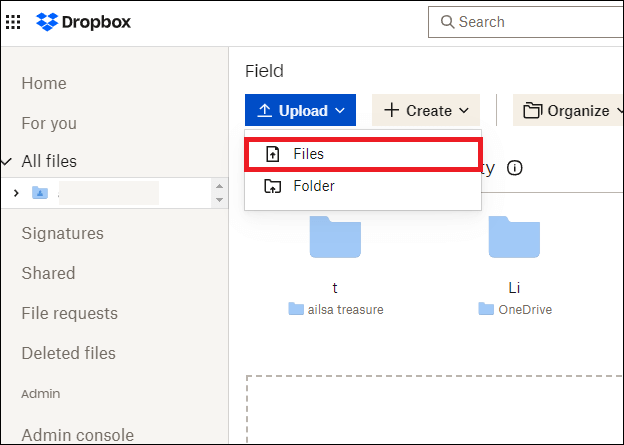Expand the sidebar folder tree arrow
Viewport: 624px width, 445px height.
tap(16, 193)
